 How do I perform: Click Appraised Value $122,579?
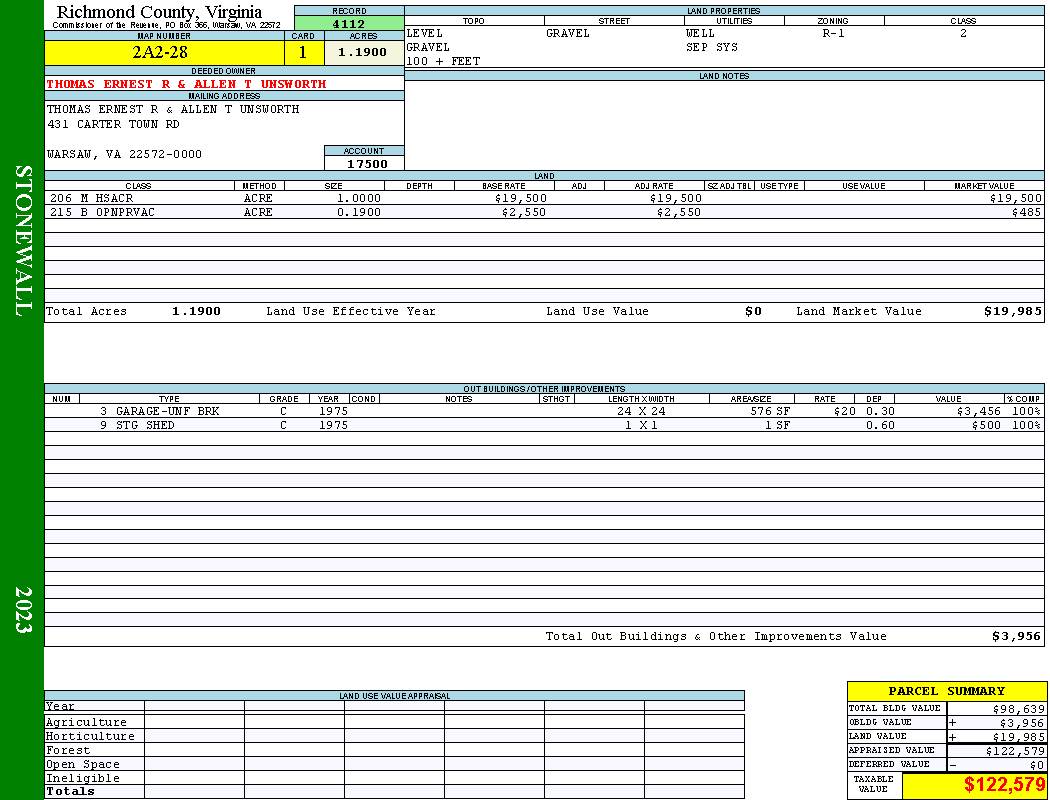pyautogui.click(x=1015, y=751)
